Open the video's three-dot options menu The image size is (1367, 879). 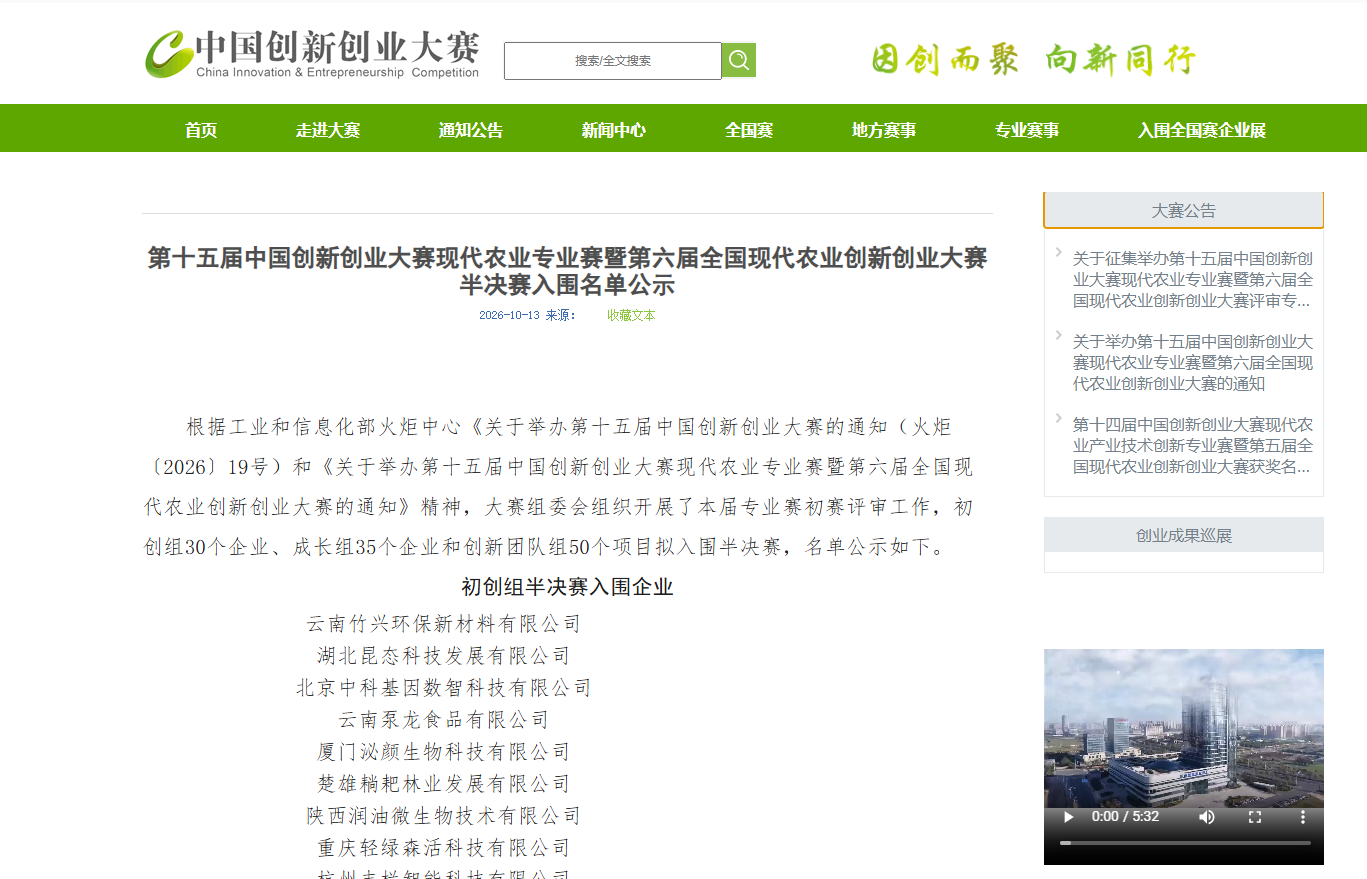point(1303,817)
